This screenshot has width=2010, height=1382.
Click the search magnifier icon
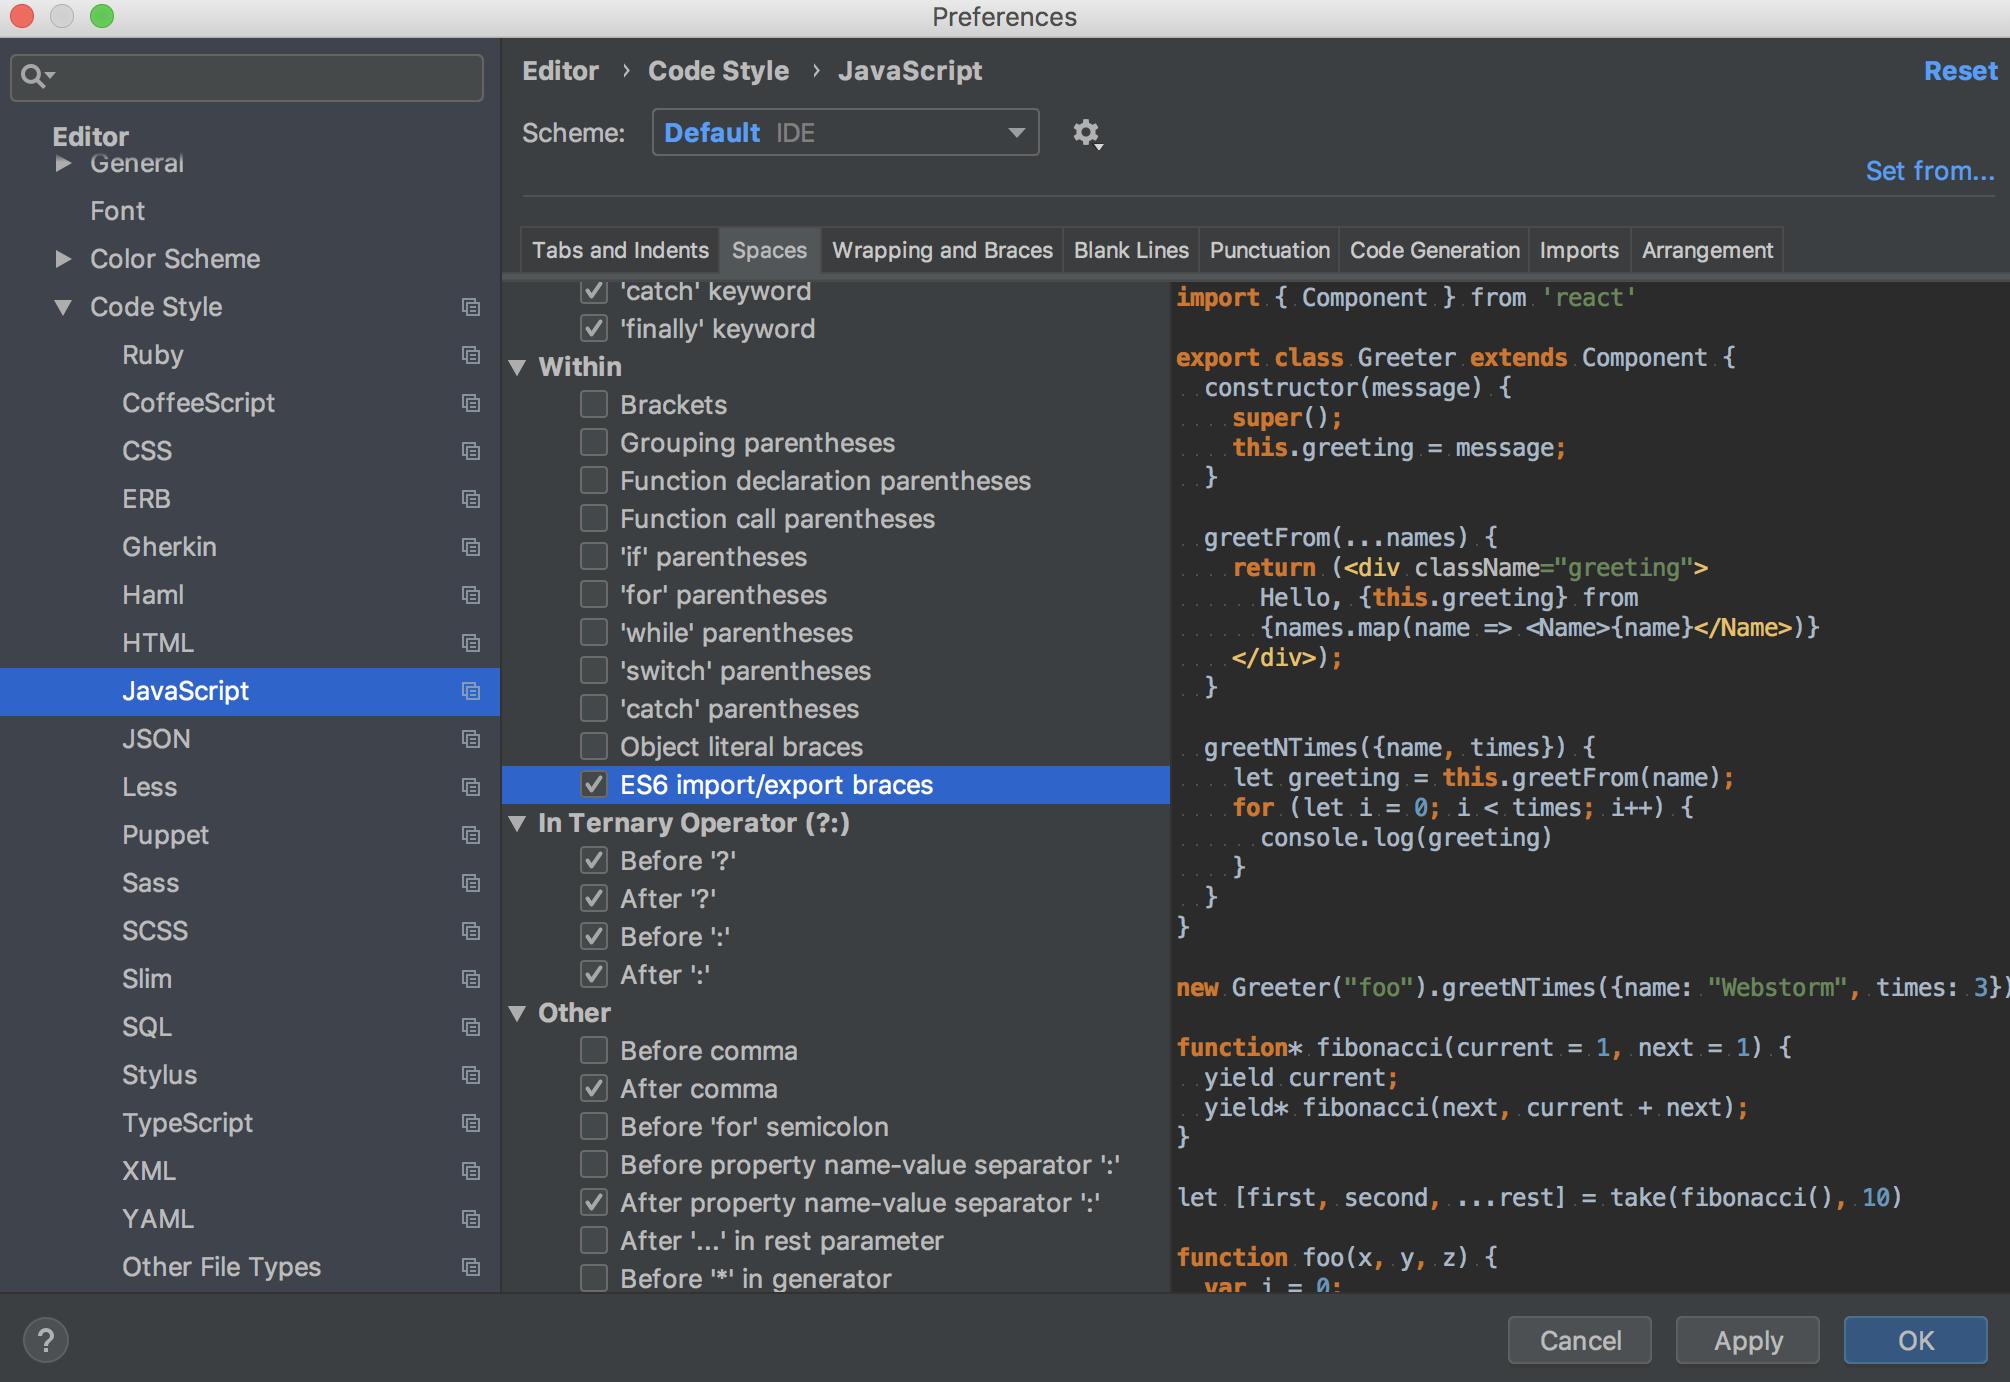click(35, 76)
